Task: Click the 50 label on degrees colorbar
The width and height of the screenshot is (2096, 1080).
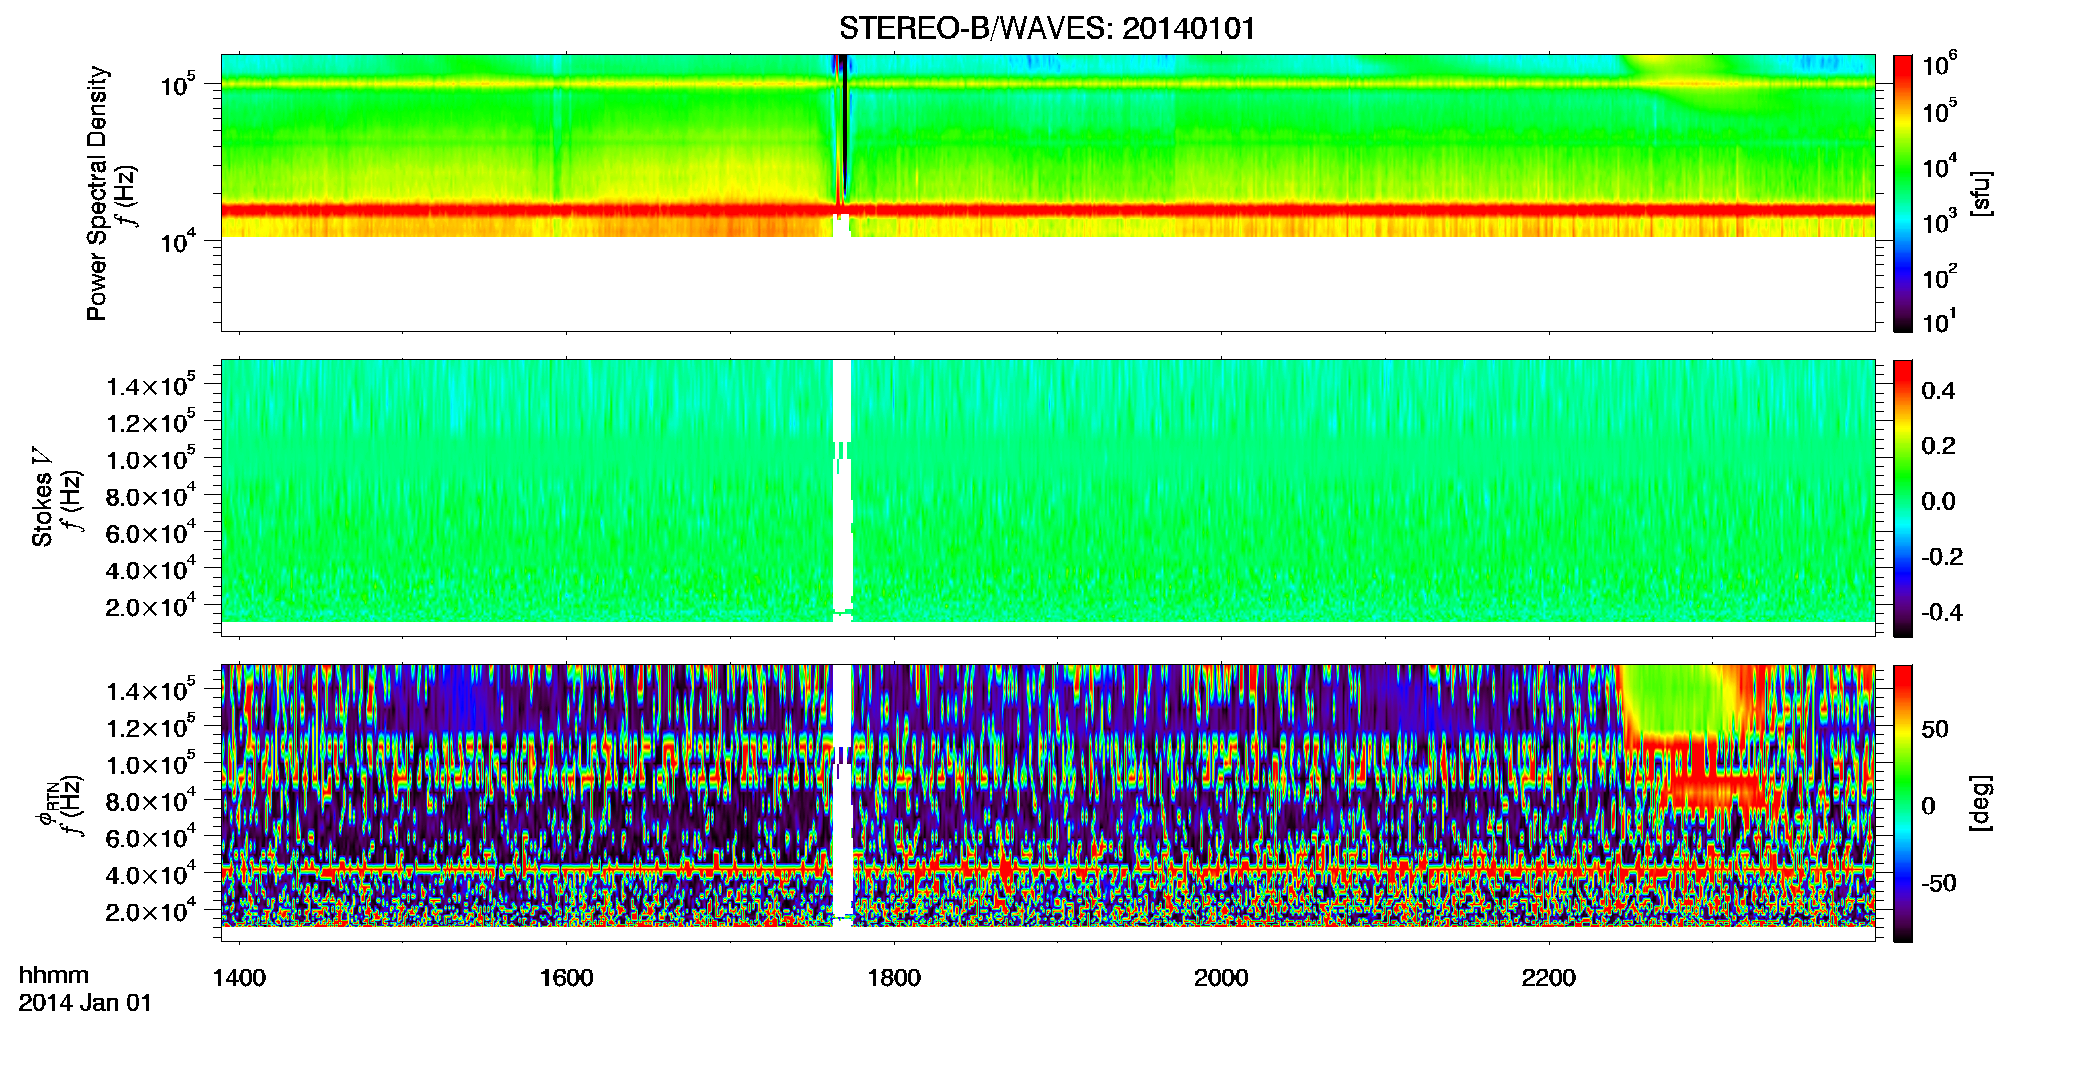Action: [x=1935, y=729]
